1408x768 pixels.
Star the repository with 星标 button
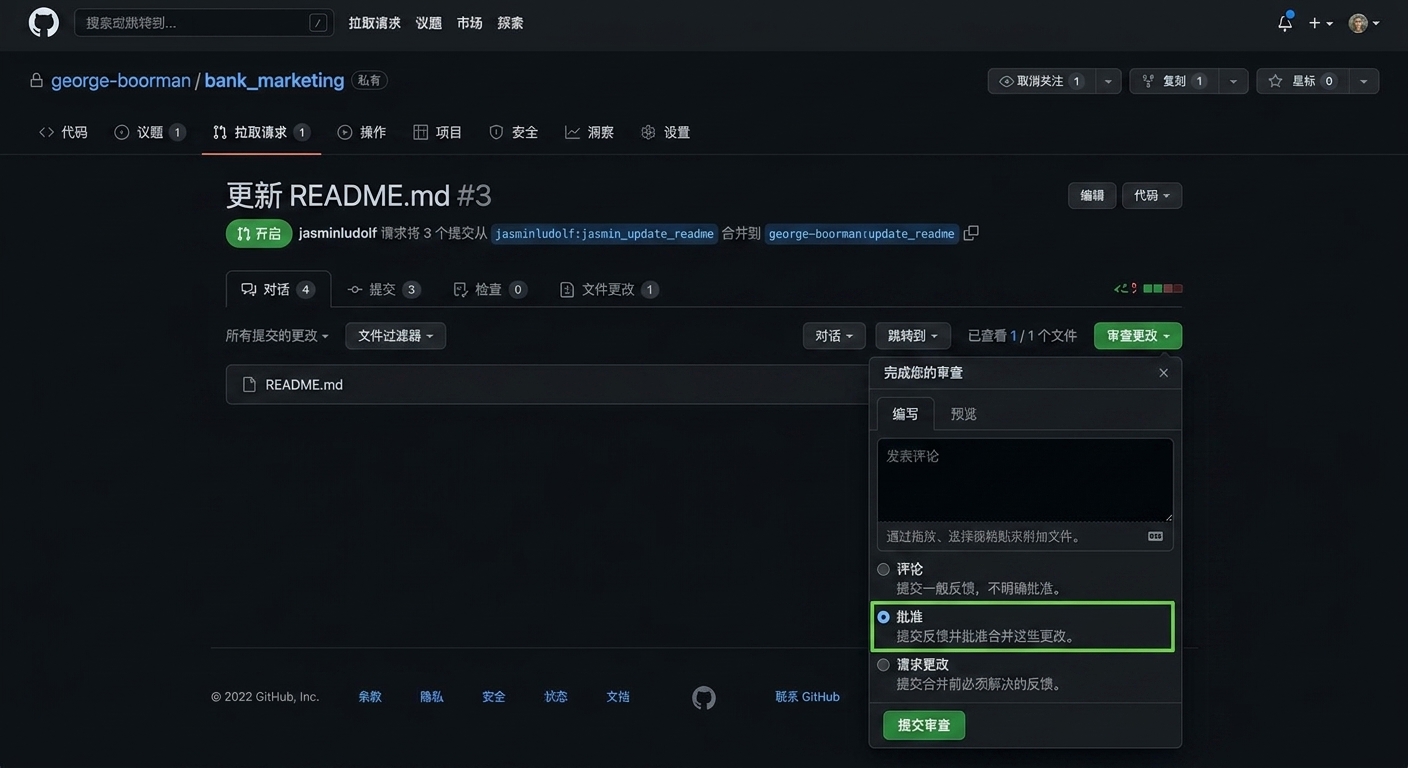tap(1303, 81)
